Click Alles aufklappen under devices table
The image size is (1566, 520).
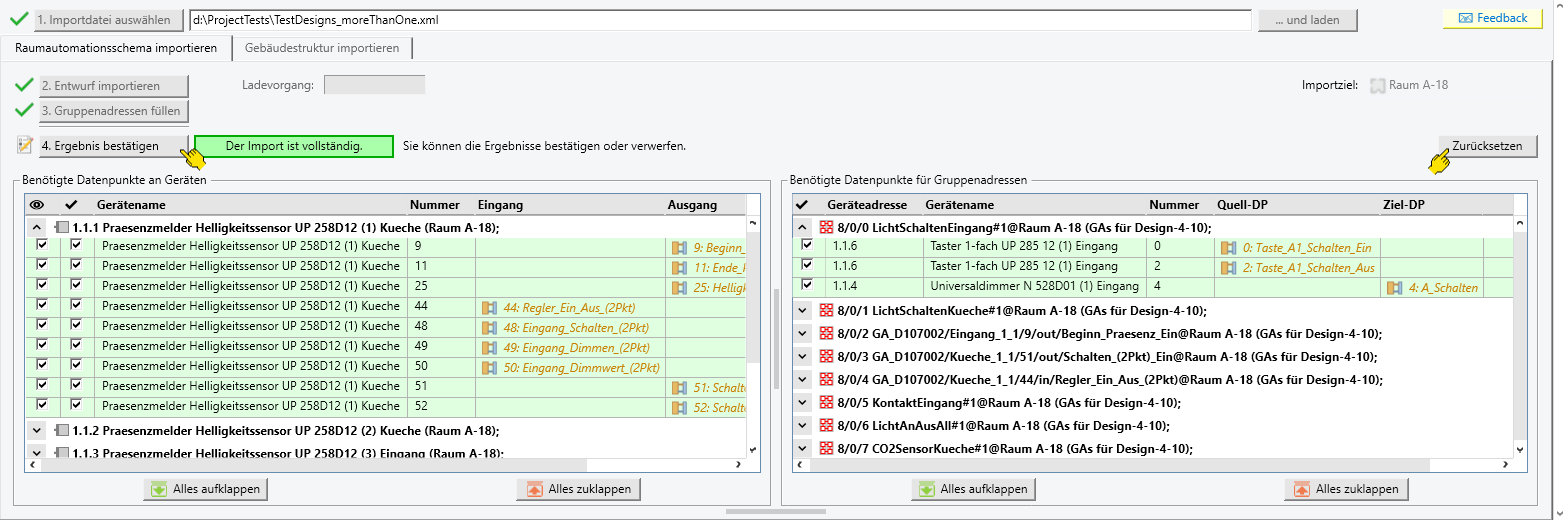point(205,489)
